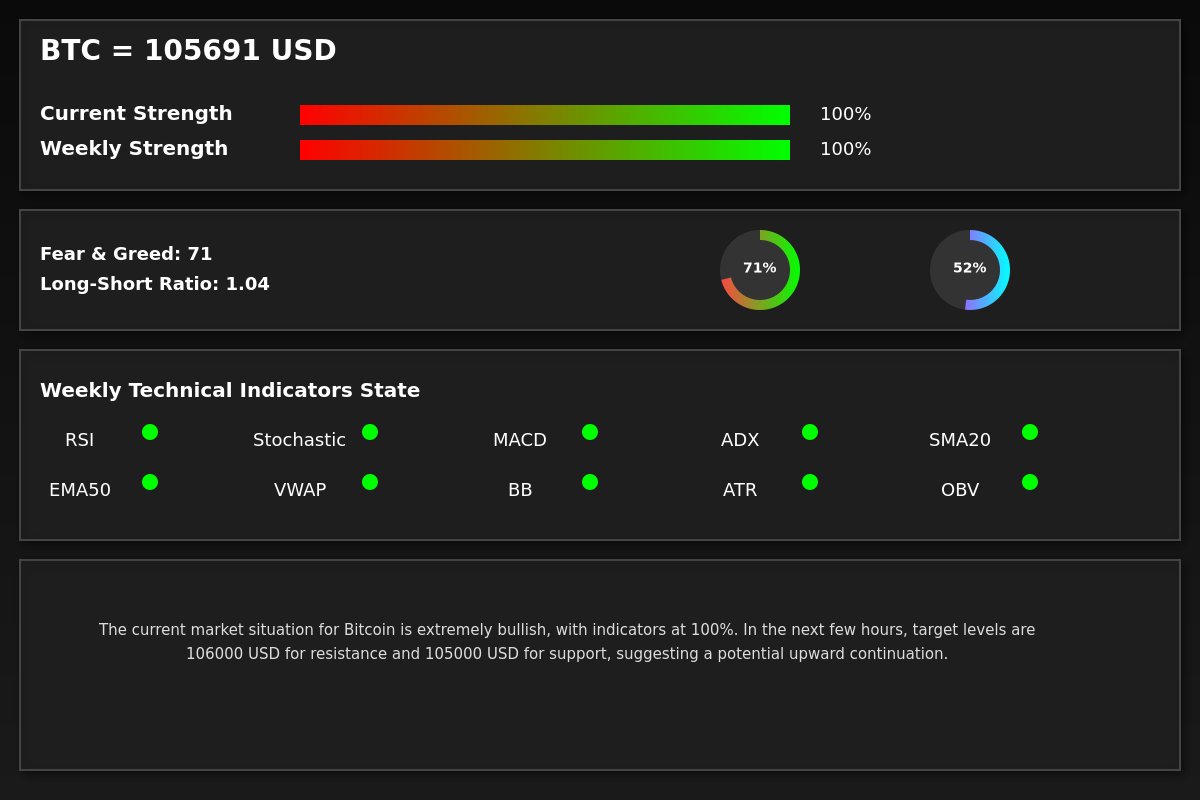The width and height of the screenshot is (1200, 800).
Task: Click the VWAP indicator green dot
Action: [370, 482]
